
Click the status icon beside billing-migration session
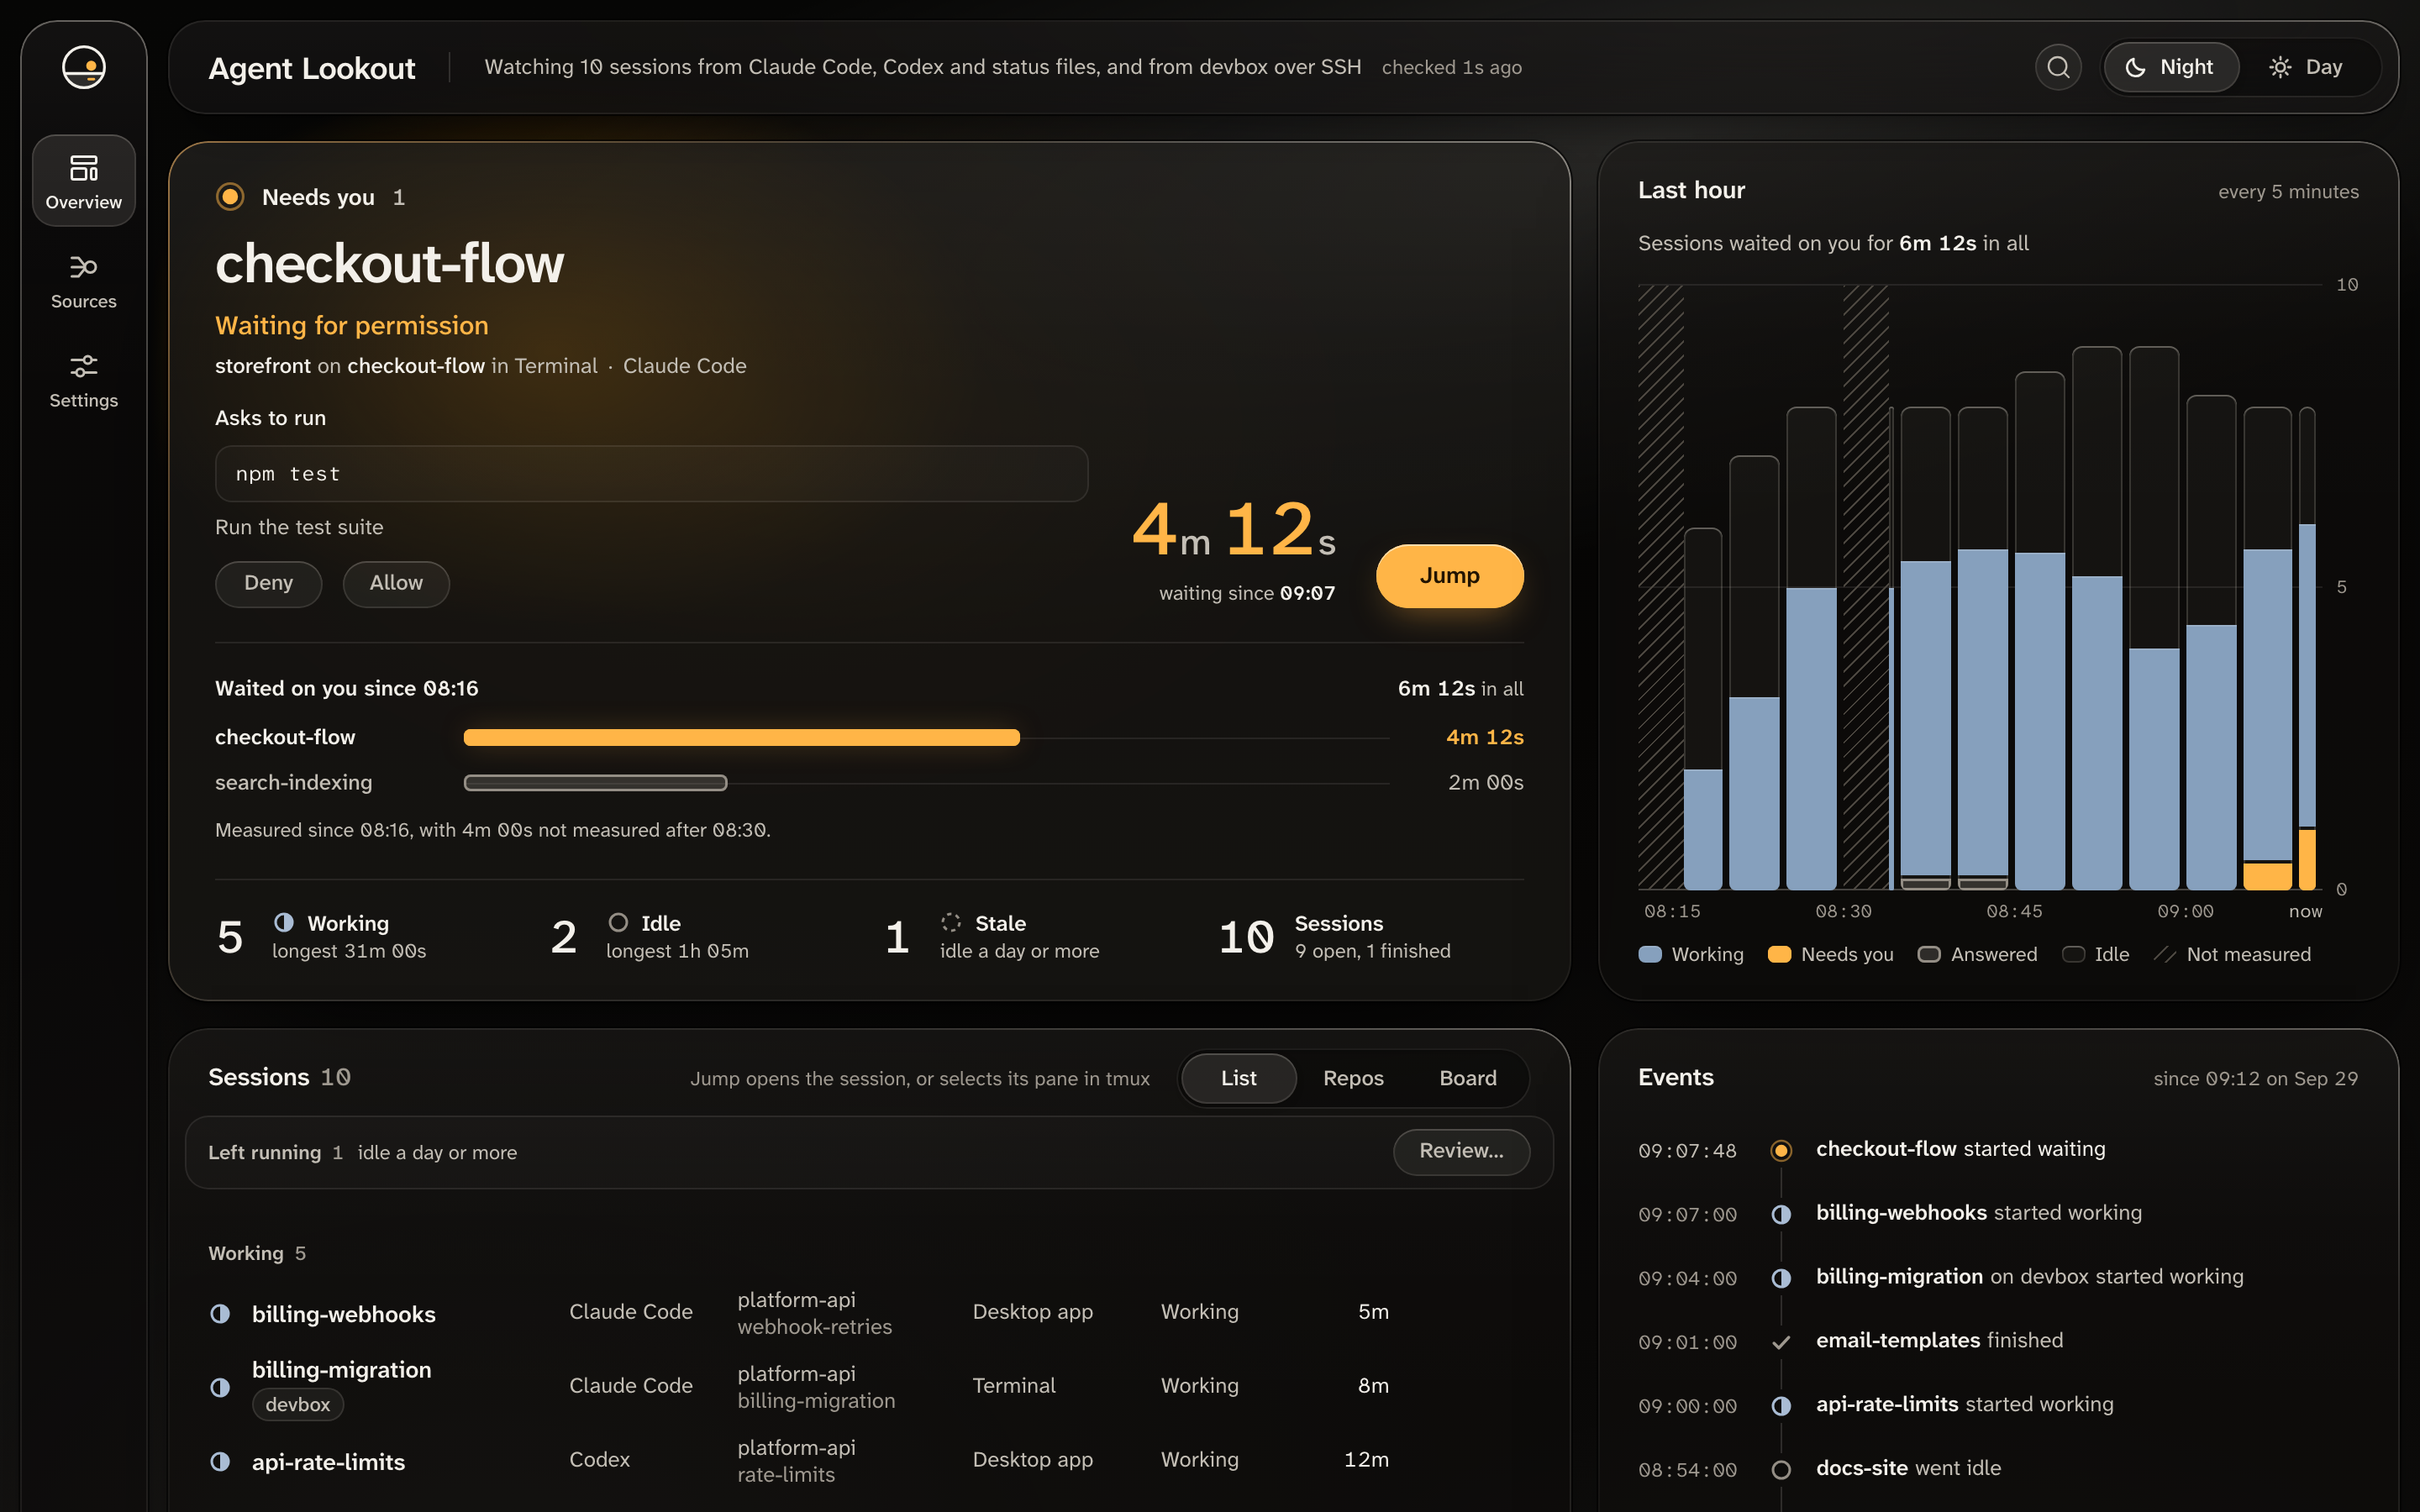pyautogui.click(x=220, y=1387)
